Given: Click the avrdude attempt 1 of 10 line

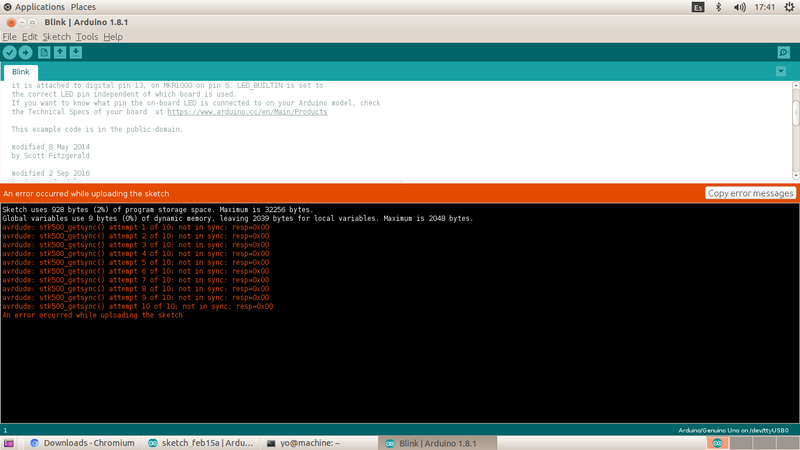Looking at the screenshot, I should [136, 227].
